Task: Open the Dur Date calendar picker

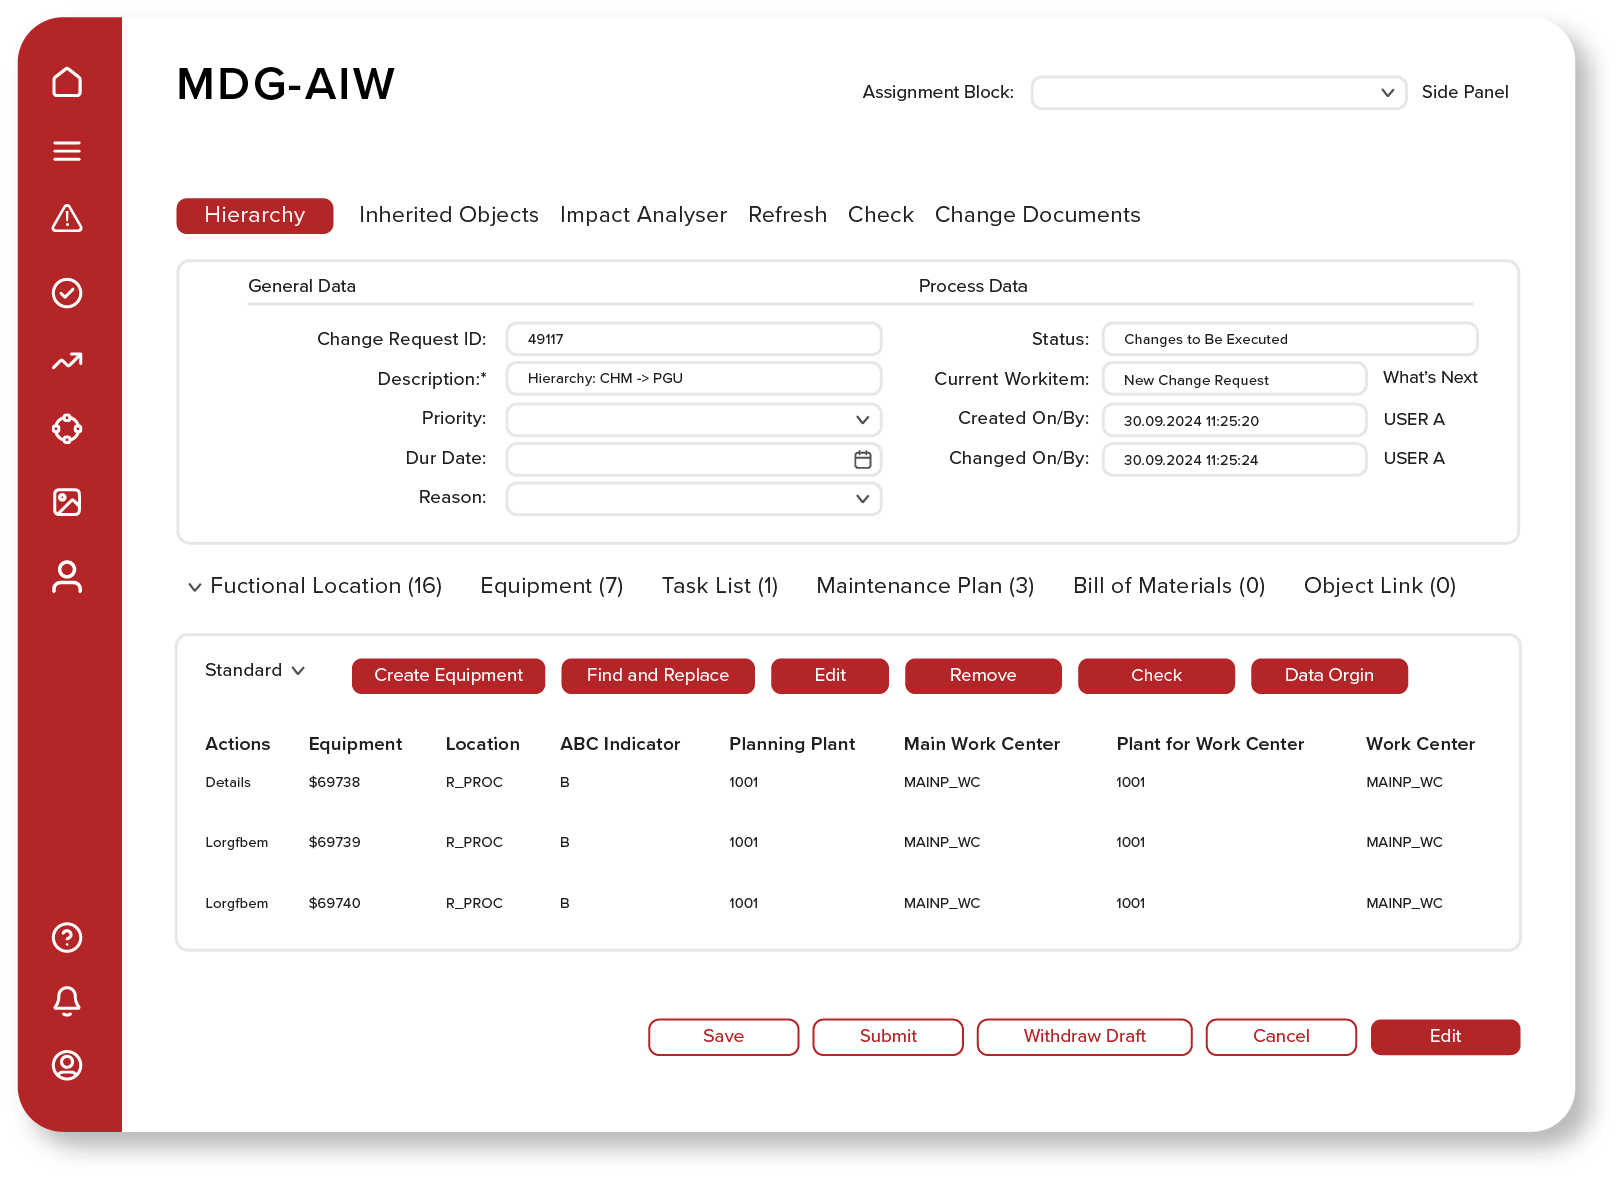Action: point(861,459)
